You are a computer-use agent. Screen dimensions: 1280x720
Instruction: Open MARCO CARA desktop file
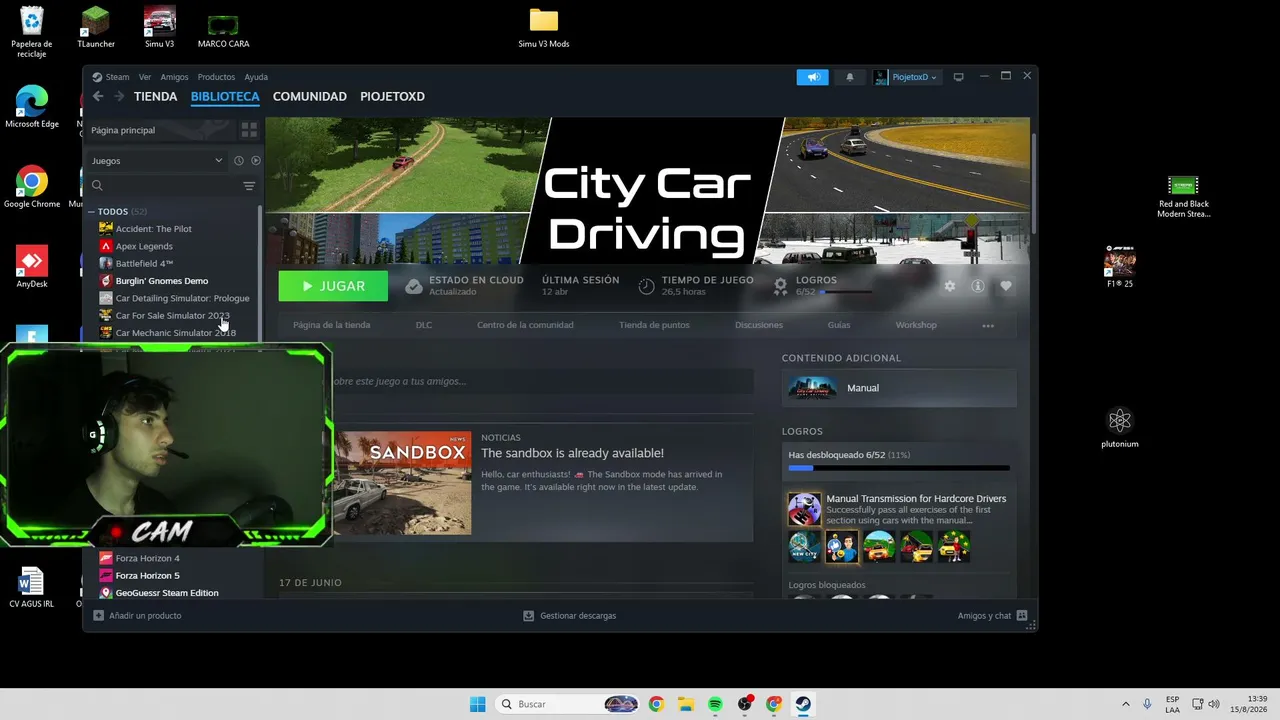223,30
